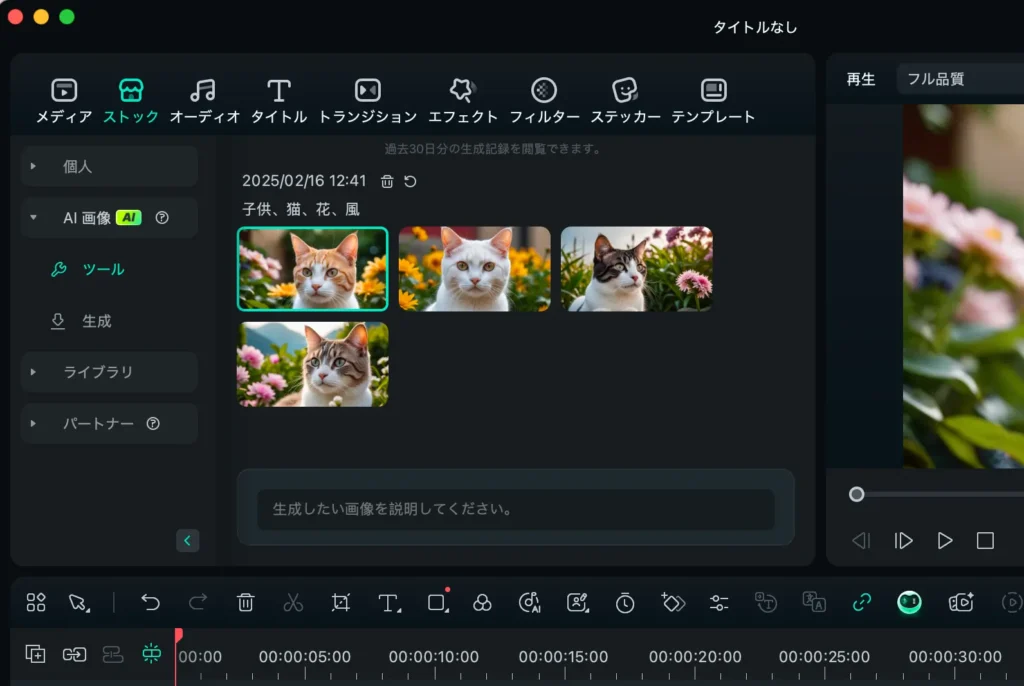This screenshot has width=1024, height=686.
Task: Select 生成 under AI 画像
Action: coord(96,321)
